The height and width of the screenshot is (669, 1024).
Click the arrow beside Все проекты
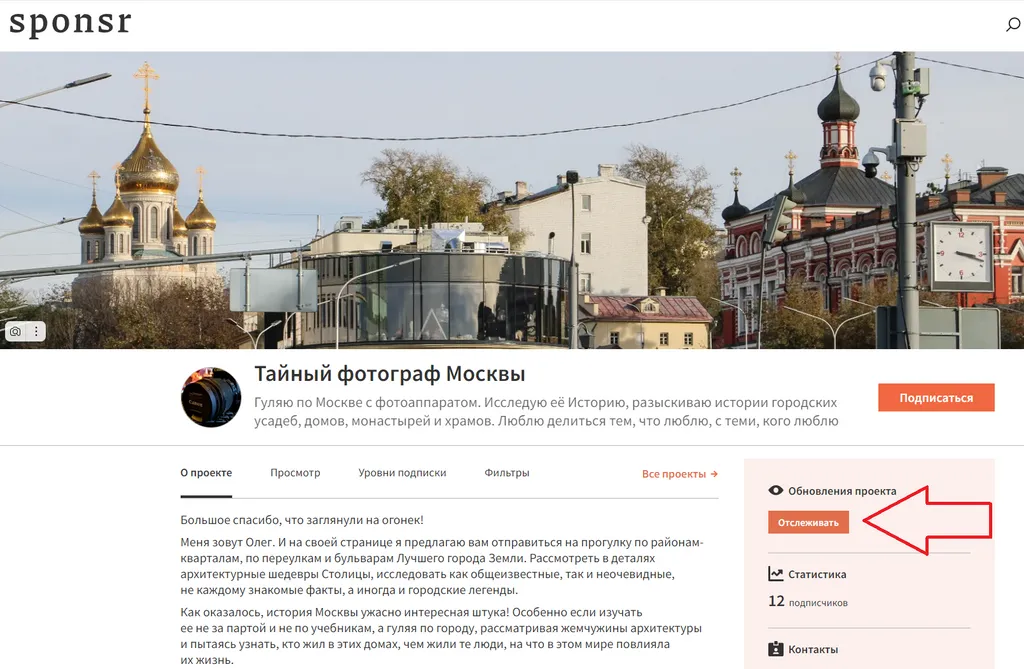[x=714, y=474]
